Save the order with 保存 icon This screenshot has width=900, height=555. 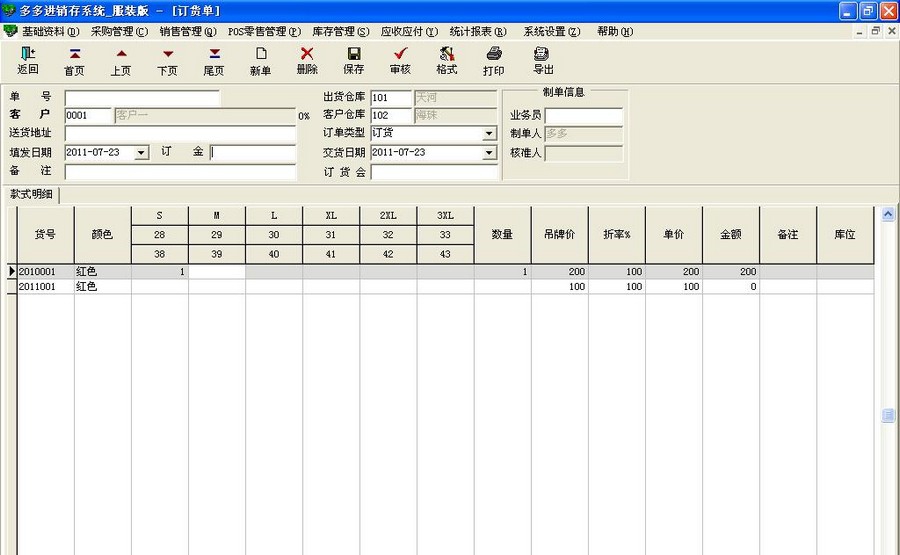[354, 61]
